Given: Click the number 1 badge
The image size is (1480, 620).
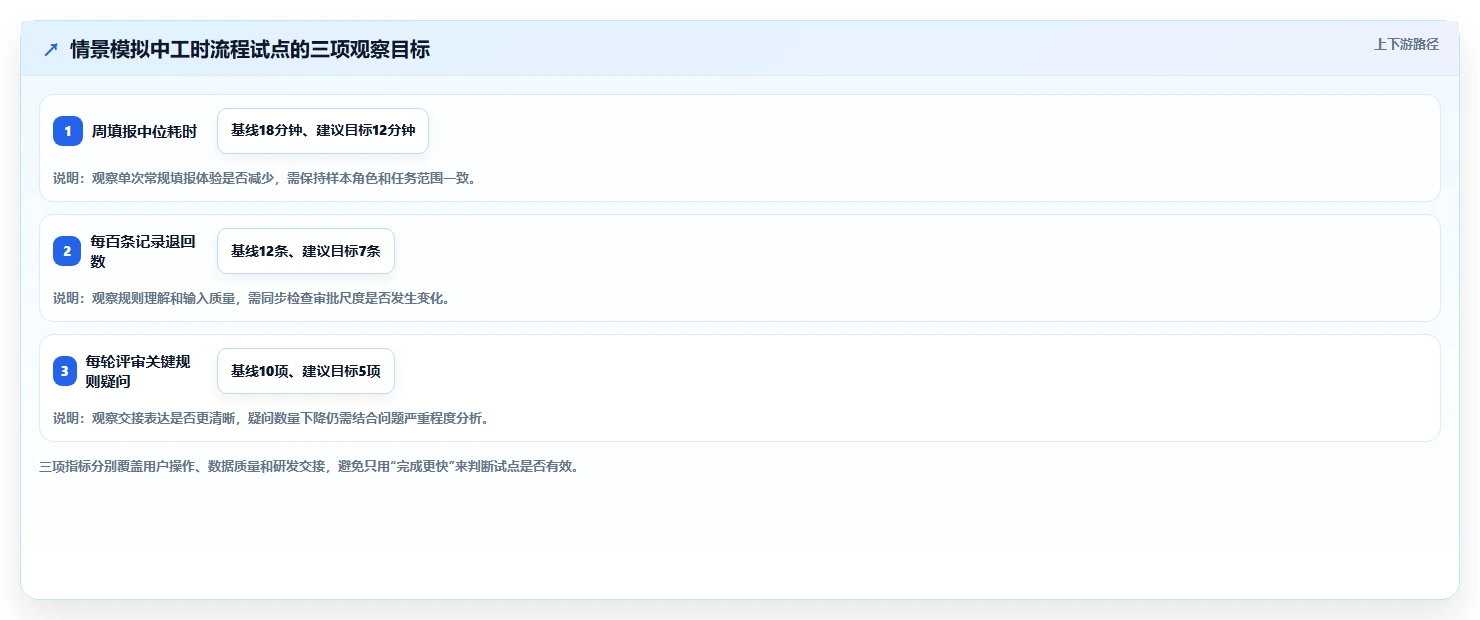Looking at the screenshot, I should (x=68, y=131).
